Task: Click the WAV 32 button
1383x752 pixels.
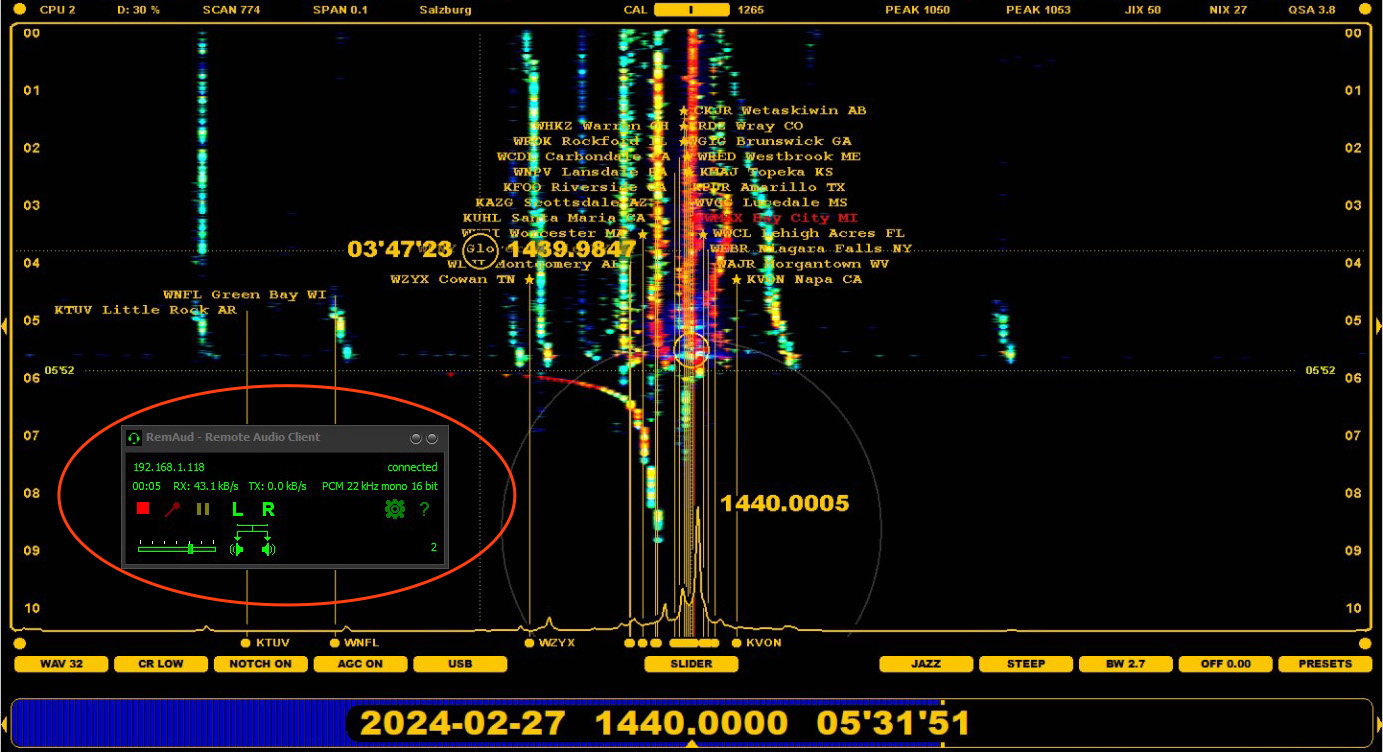Action: coord(60,664)
